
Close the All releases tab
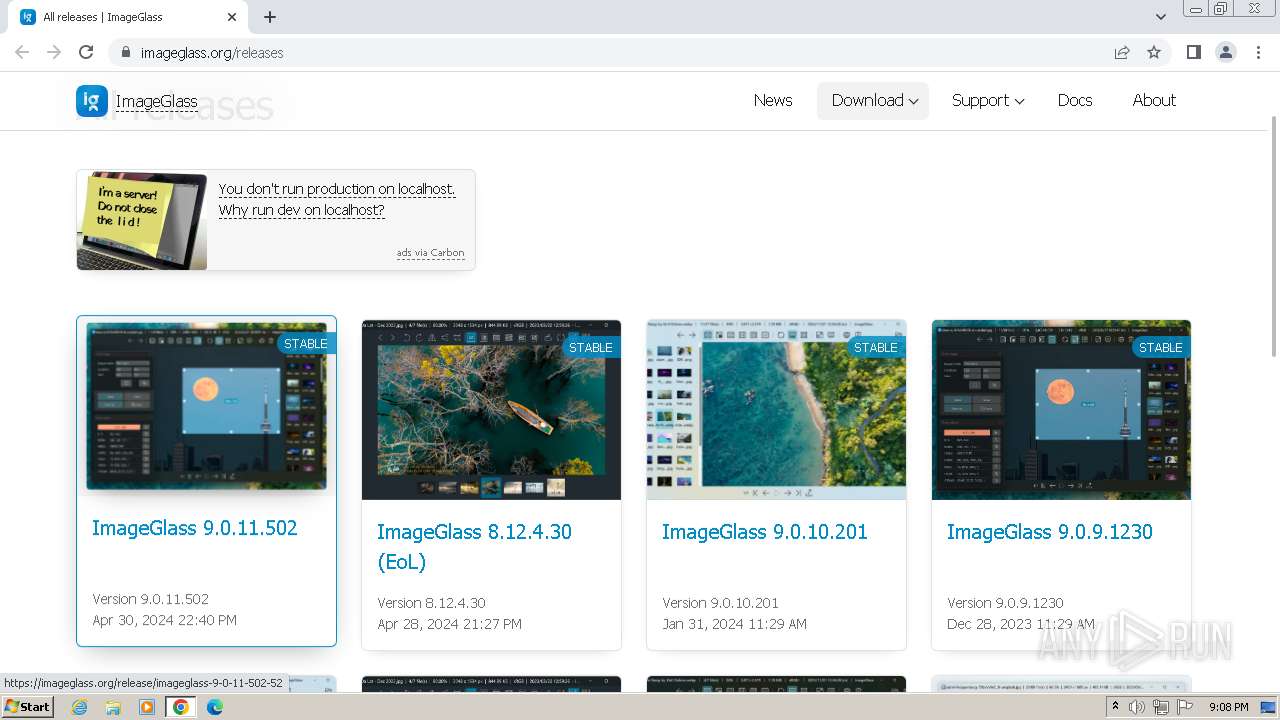232,17
